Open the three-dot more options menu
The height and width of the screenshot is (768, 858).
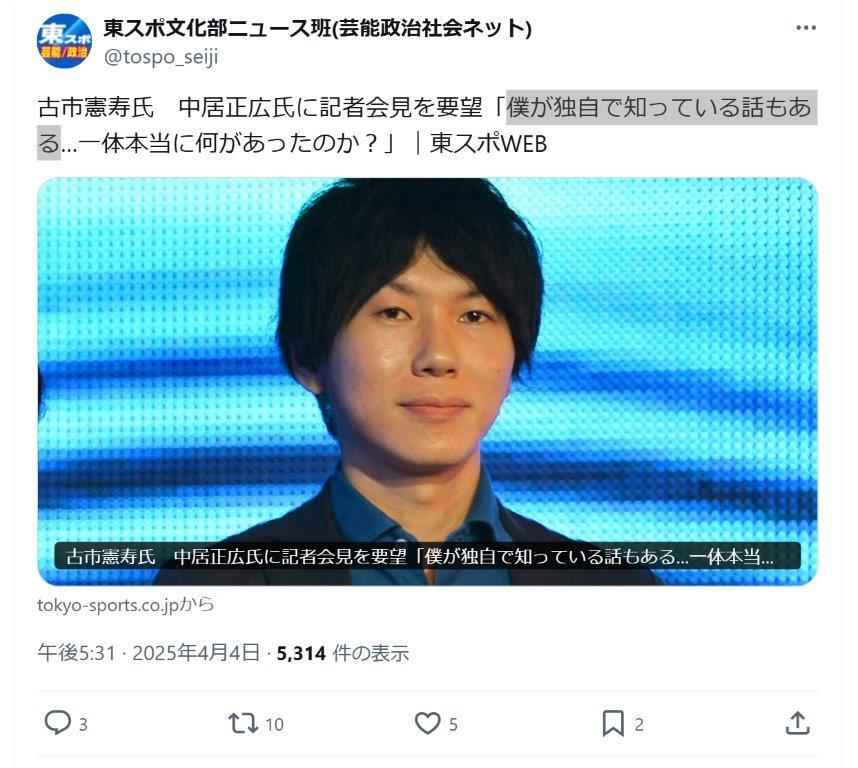[806, 28]
